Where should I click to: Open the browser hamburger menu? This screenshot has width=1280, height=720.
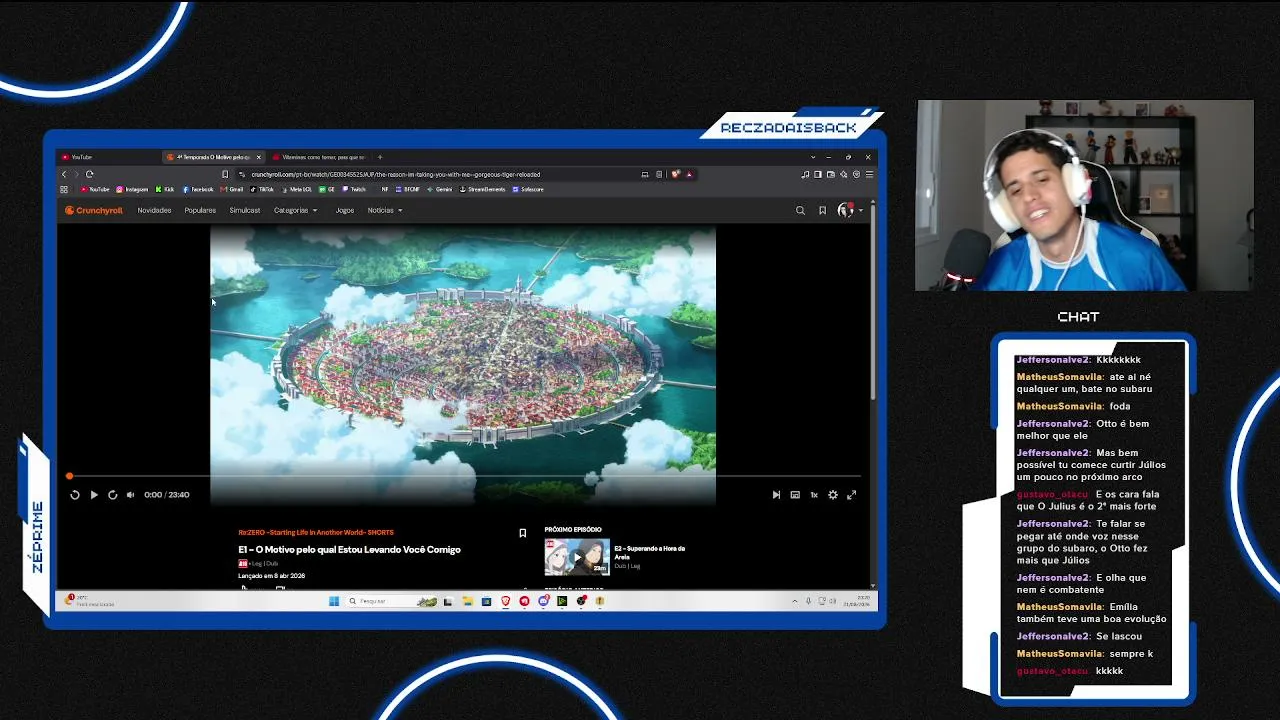[869, 174]
